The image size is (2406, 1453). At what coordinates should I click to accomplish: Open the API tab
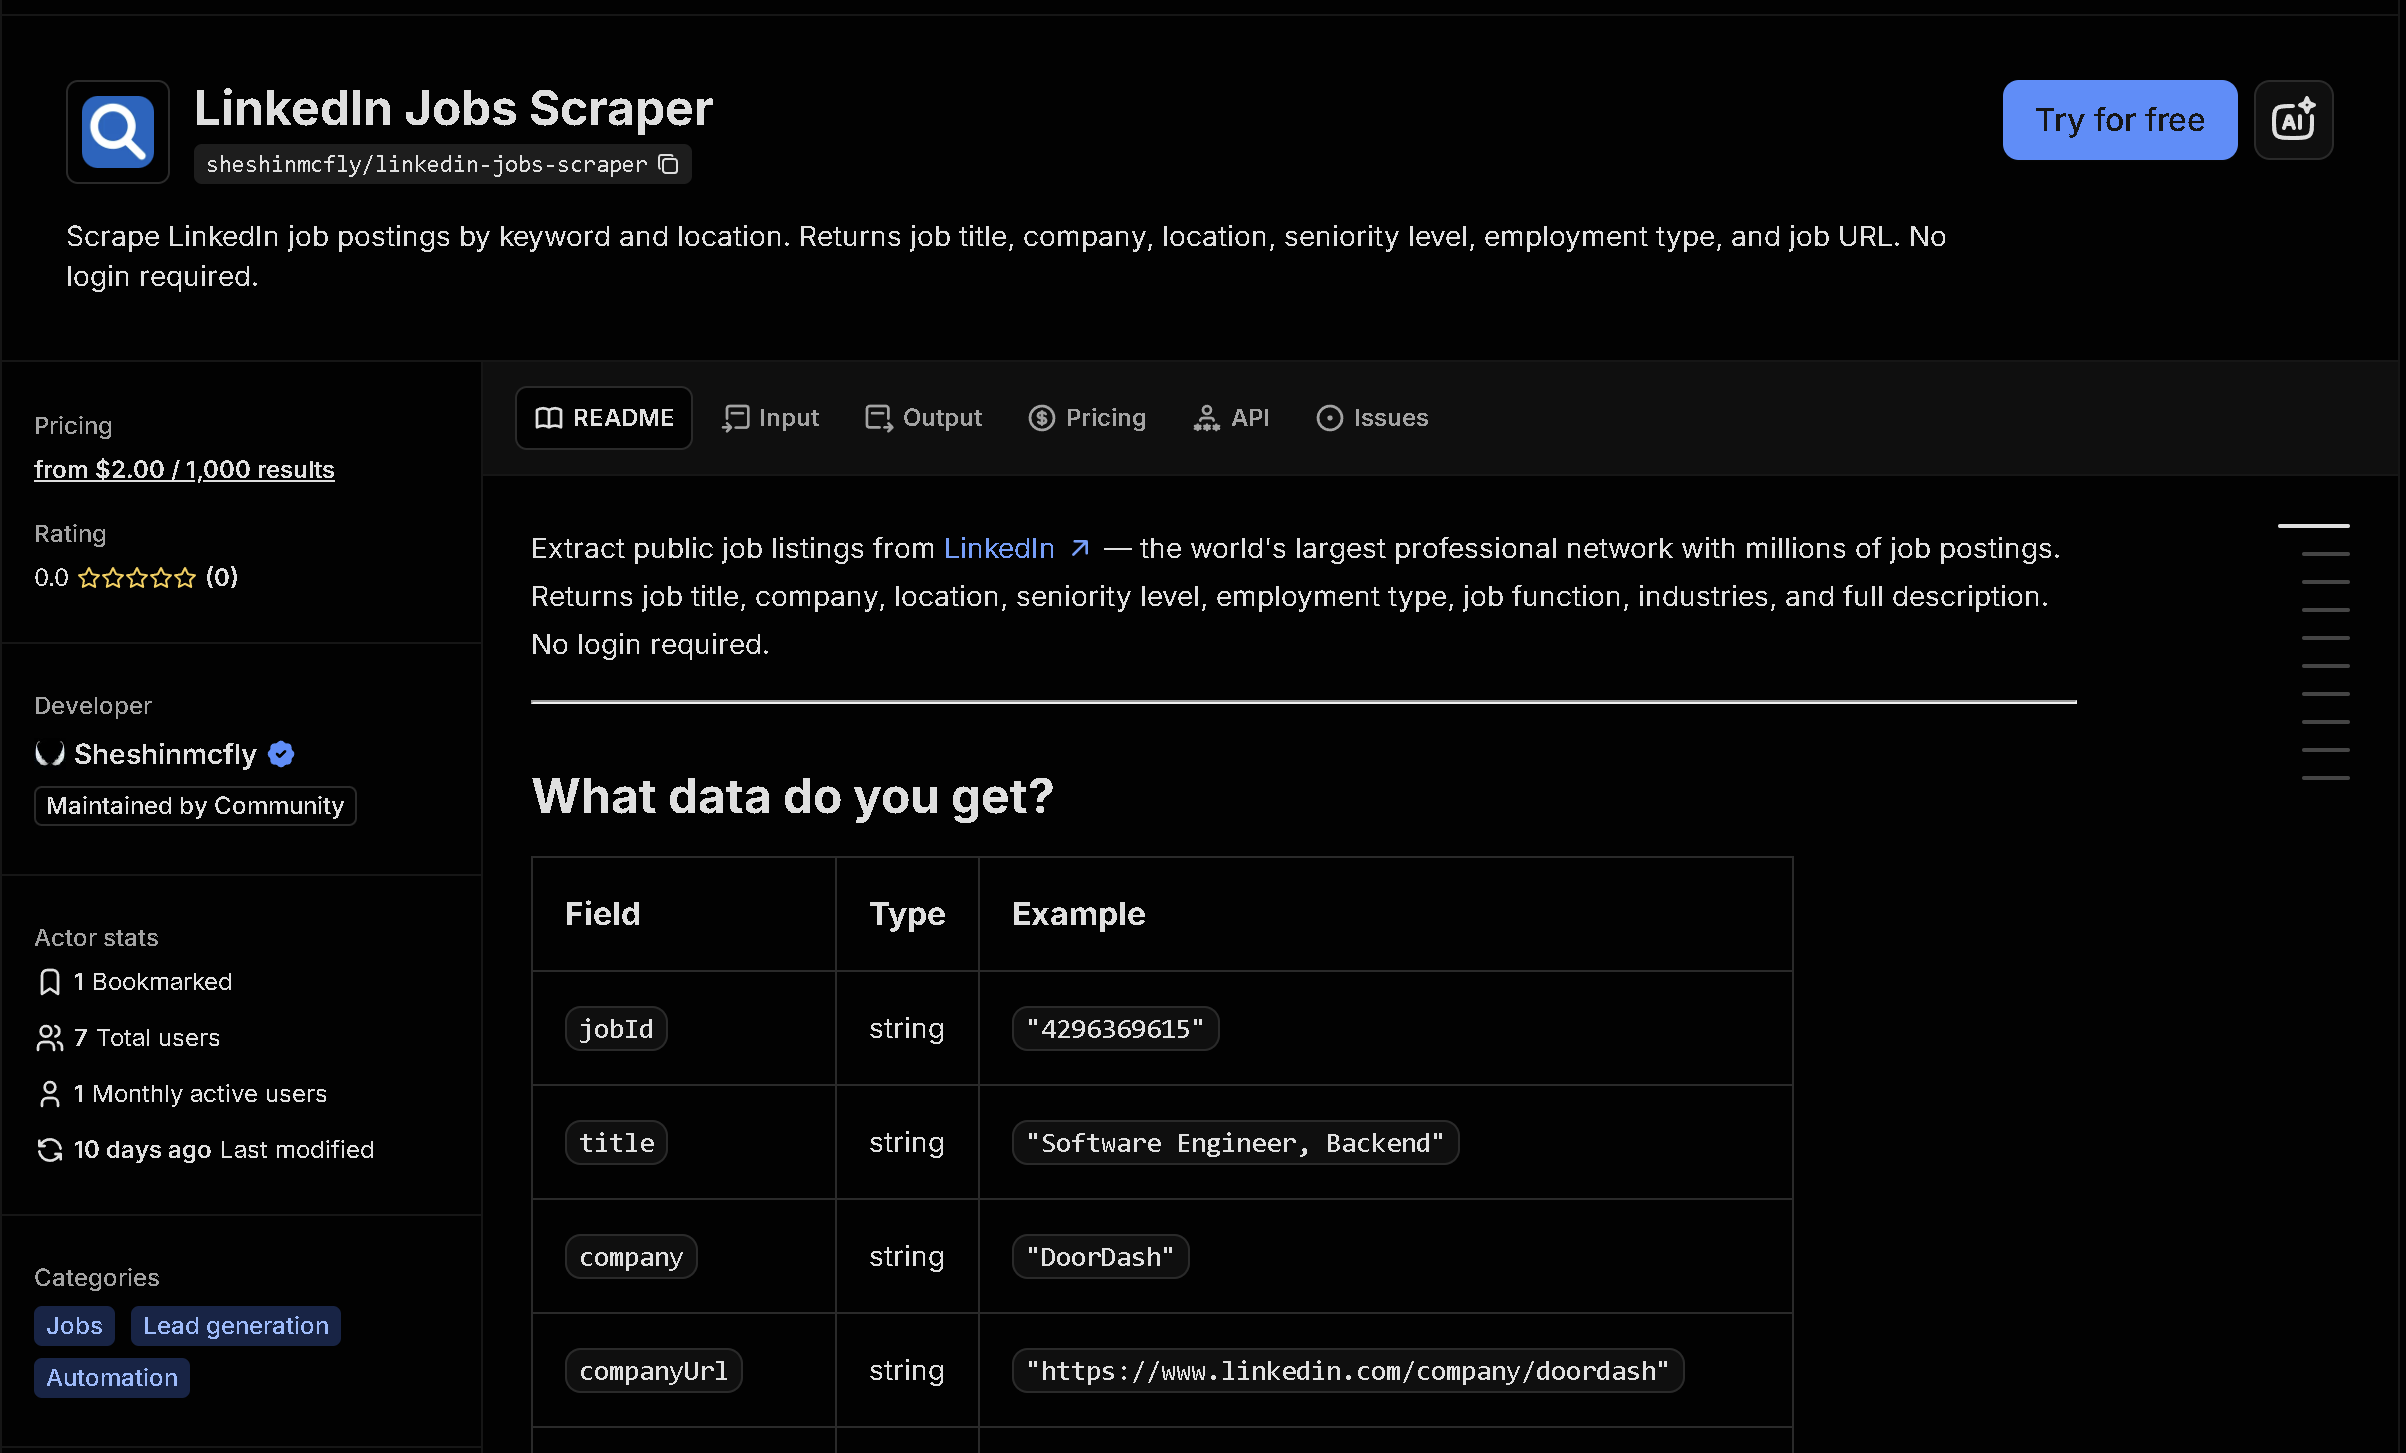1231,418
